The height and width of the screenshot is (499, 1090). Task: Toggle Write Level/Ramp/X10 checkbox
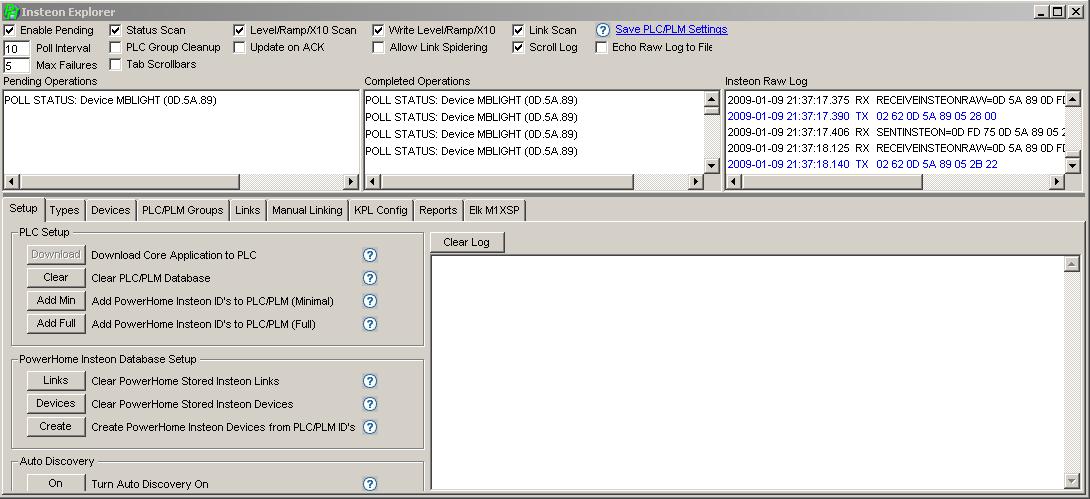click(x=378, y=31)
